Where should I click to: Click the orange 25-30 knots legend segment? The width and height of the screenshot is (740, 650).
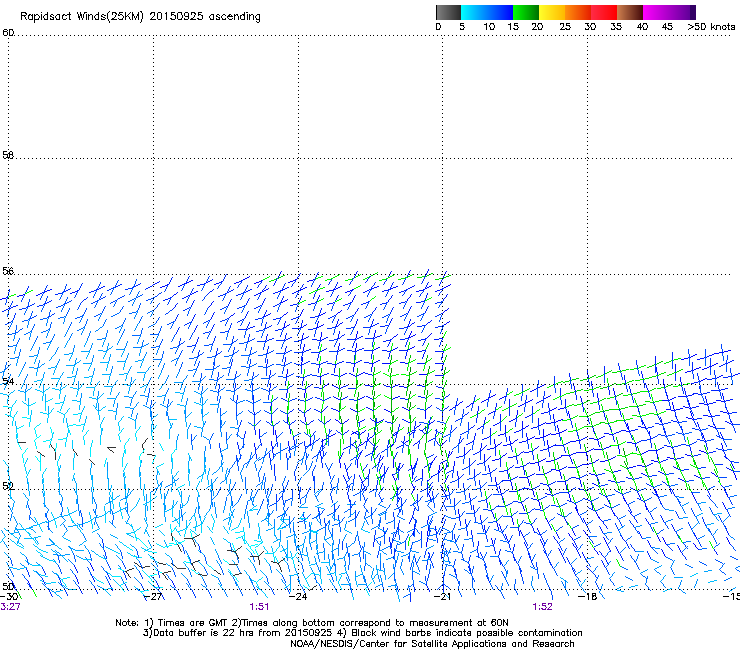point(578,12)
